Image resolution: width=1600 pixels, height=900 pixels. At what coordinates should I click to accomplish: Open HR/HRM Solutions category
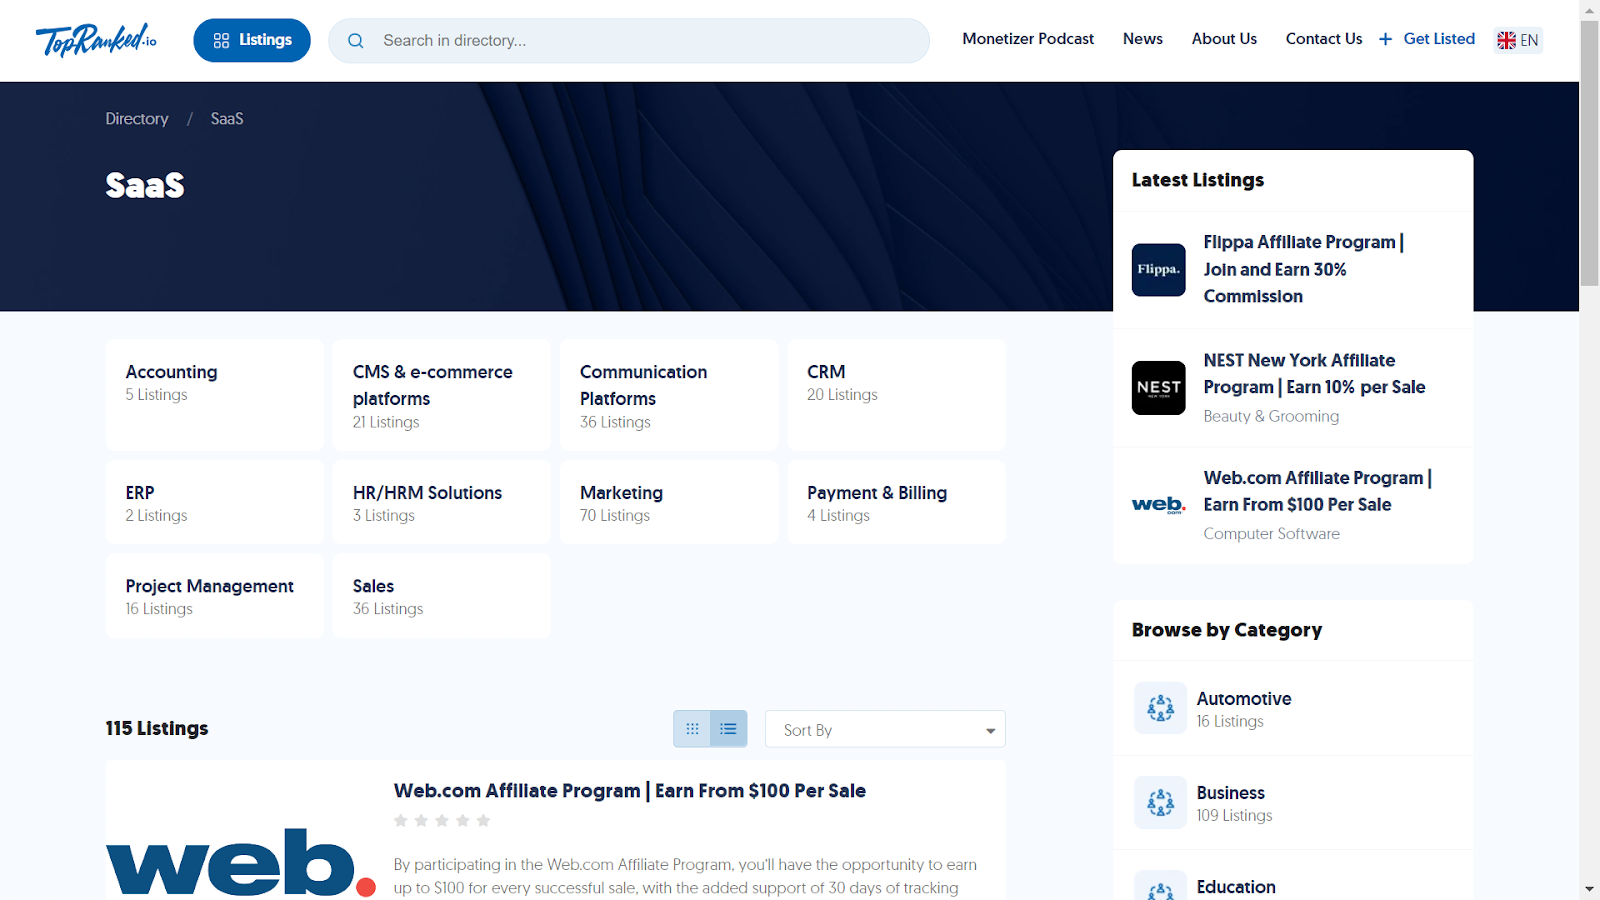point(442,502)
